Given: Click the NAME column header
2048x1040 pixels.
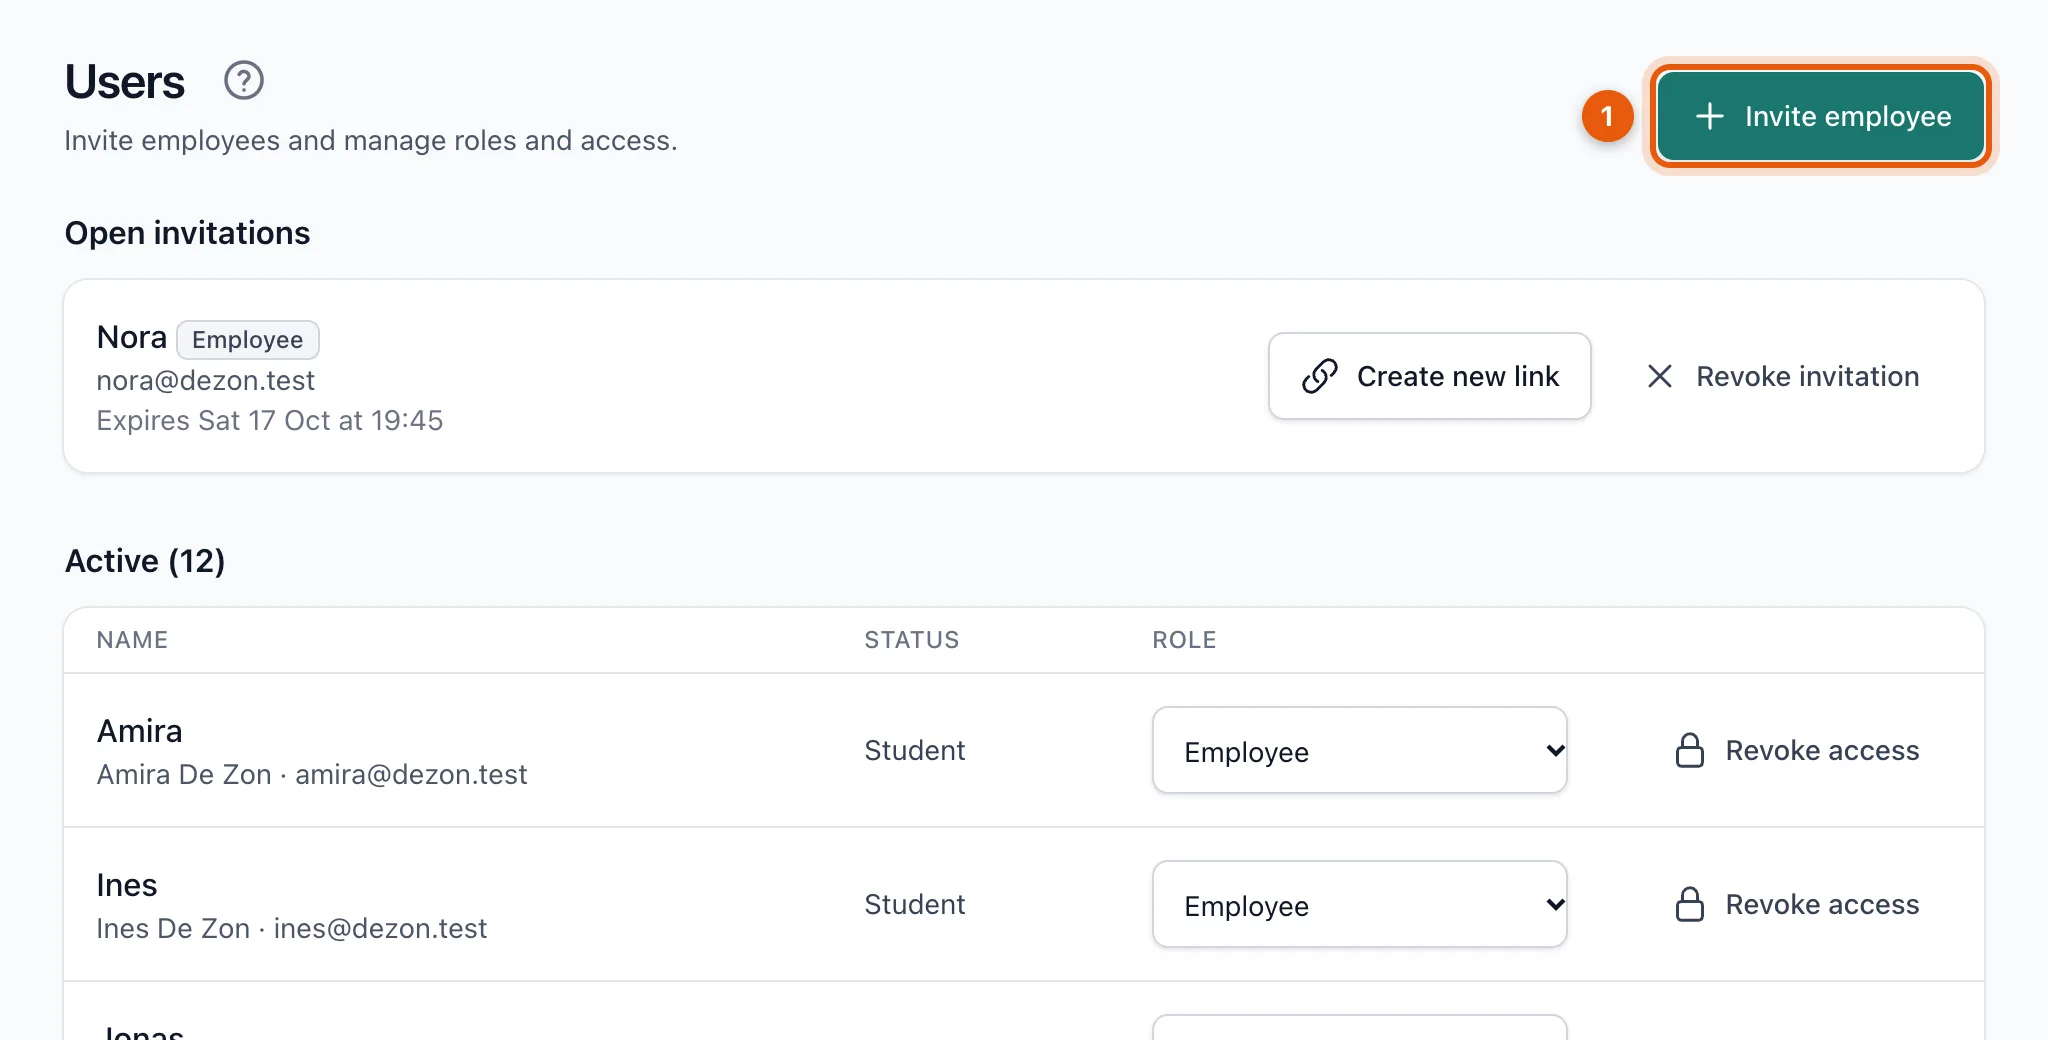Looking at the screenshot, I should point(132,640).
